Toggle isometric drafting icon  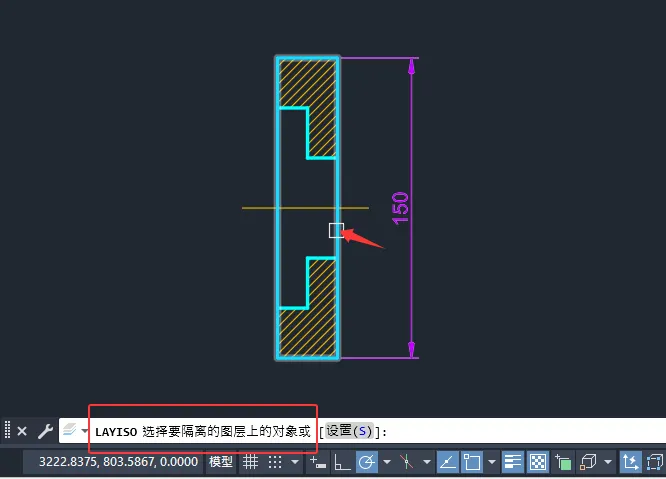(x=406, y=462)
